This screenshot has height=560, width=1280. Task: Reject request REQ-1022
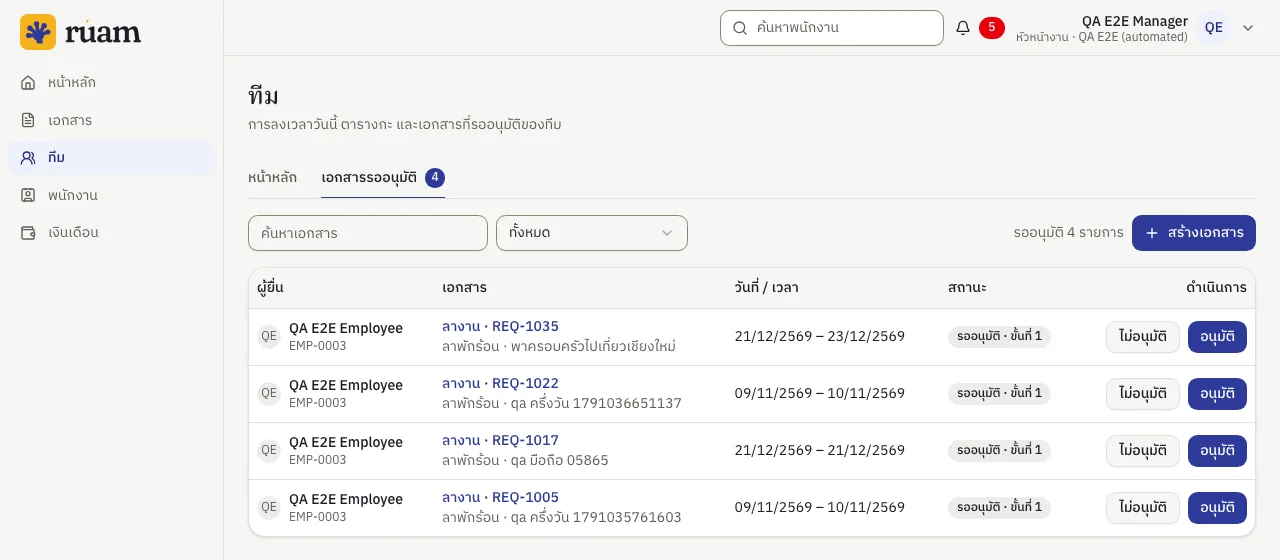tap(1143, 394)
